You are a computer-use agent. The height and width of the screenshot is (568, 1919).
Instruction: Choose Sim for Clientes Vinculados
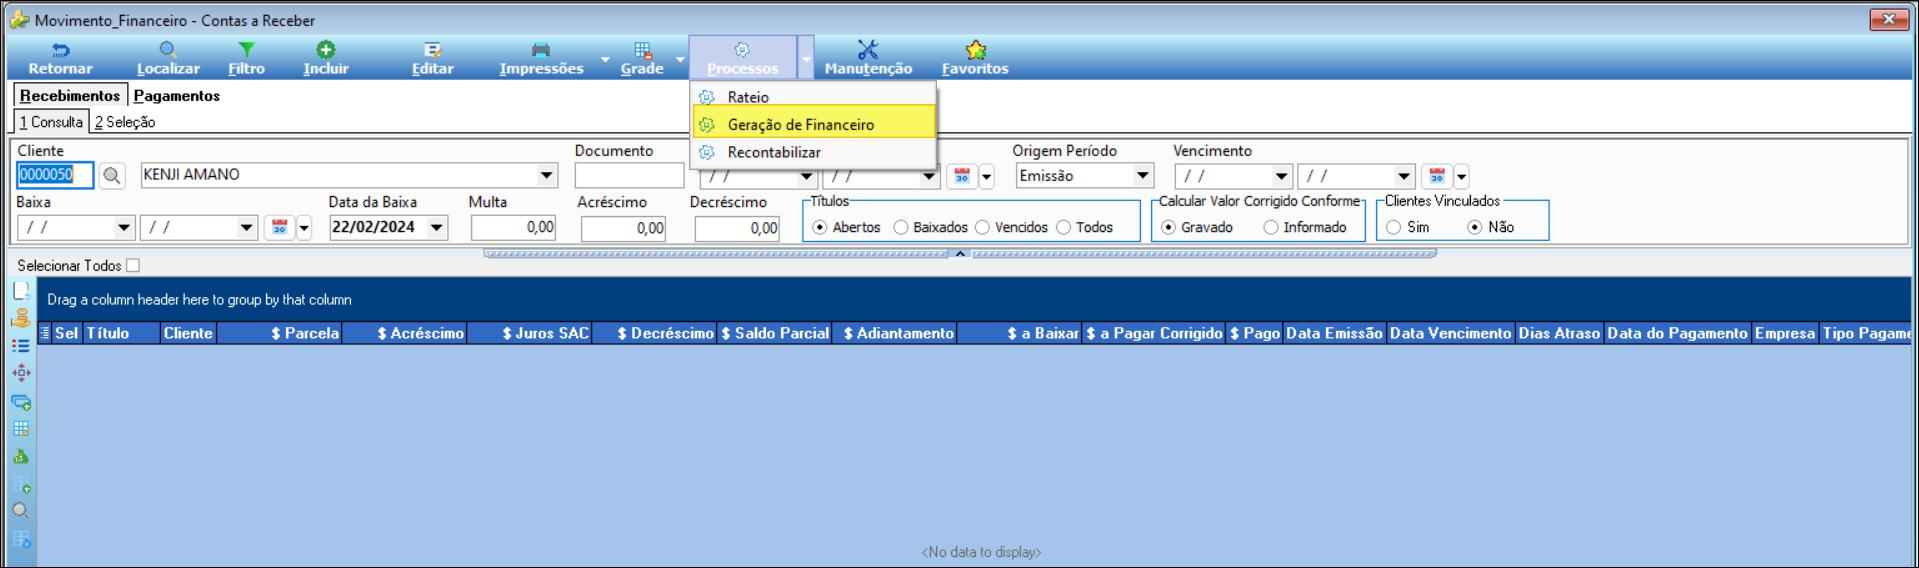(1394, 227)
